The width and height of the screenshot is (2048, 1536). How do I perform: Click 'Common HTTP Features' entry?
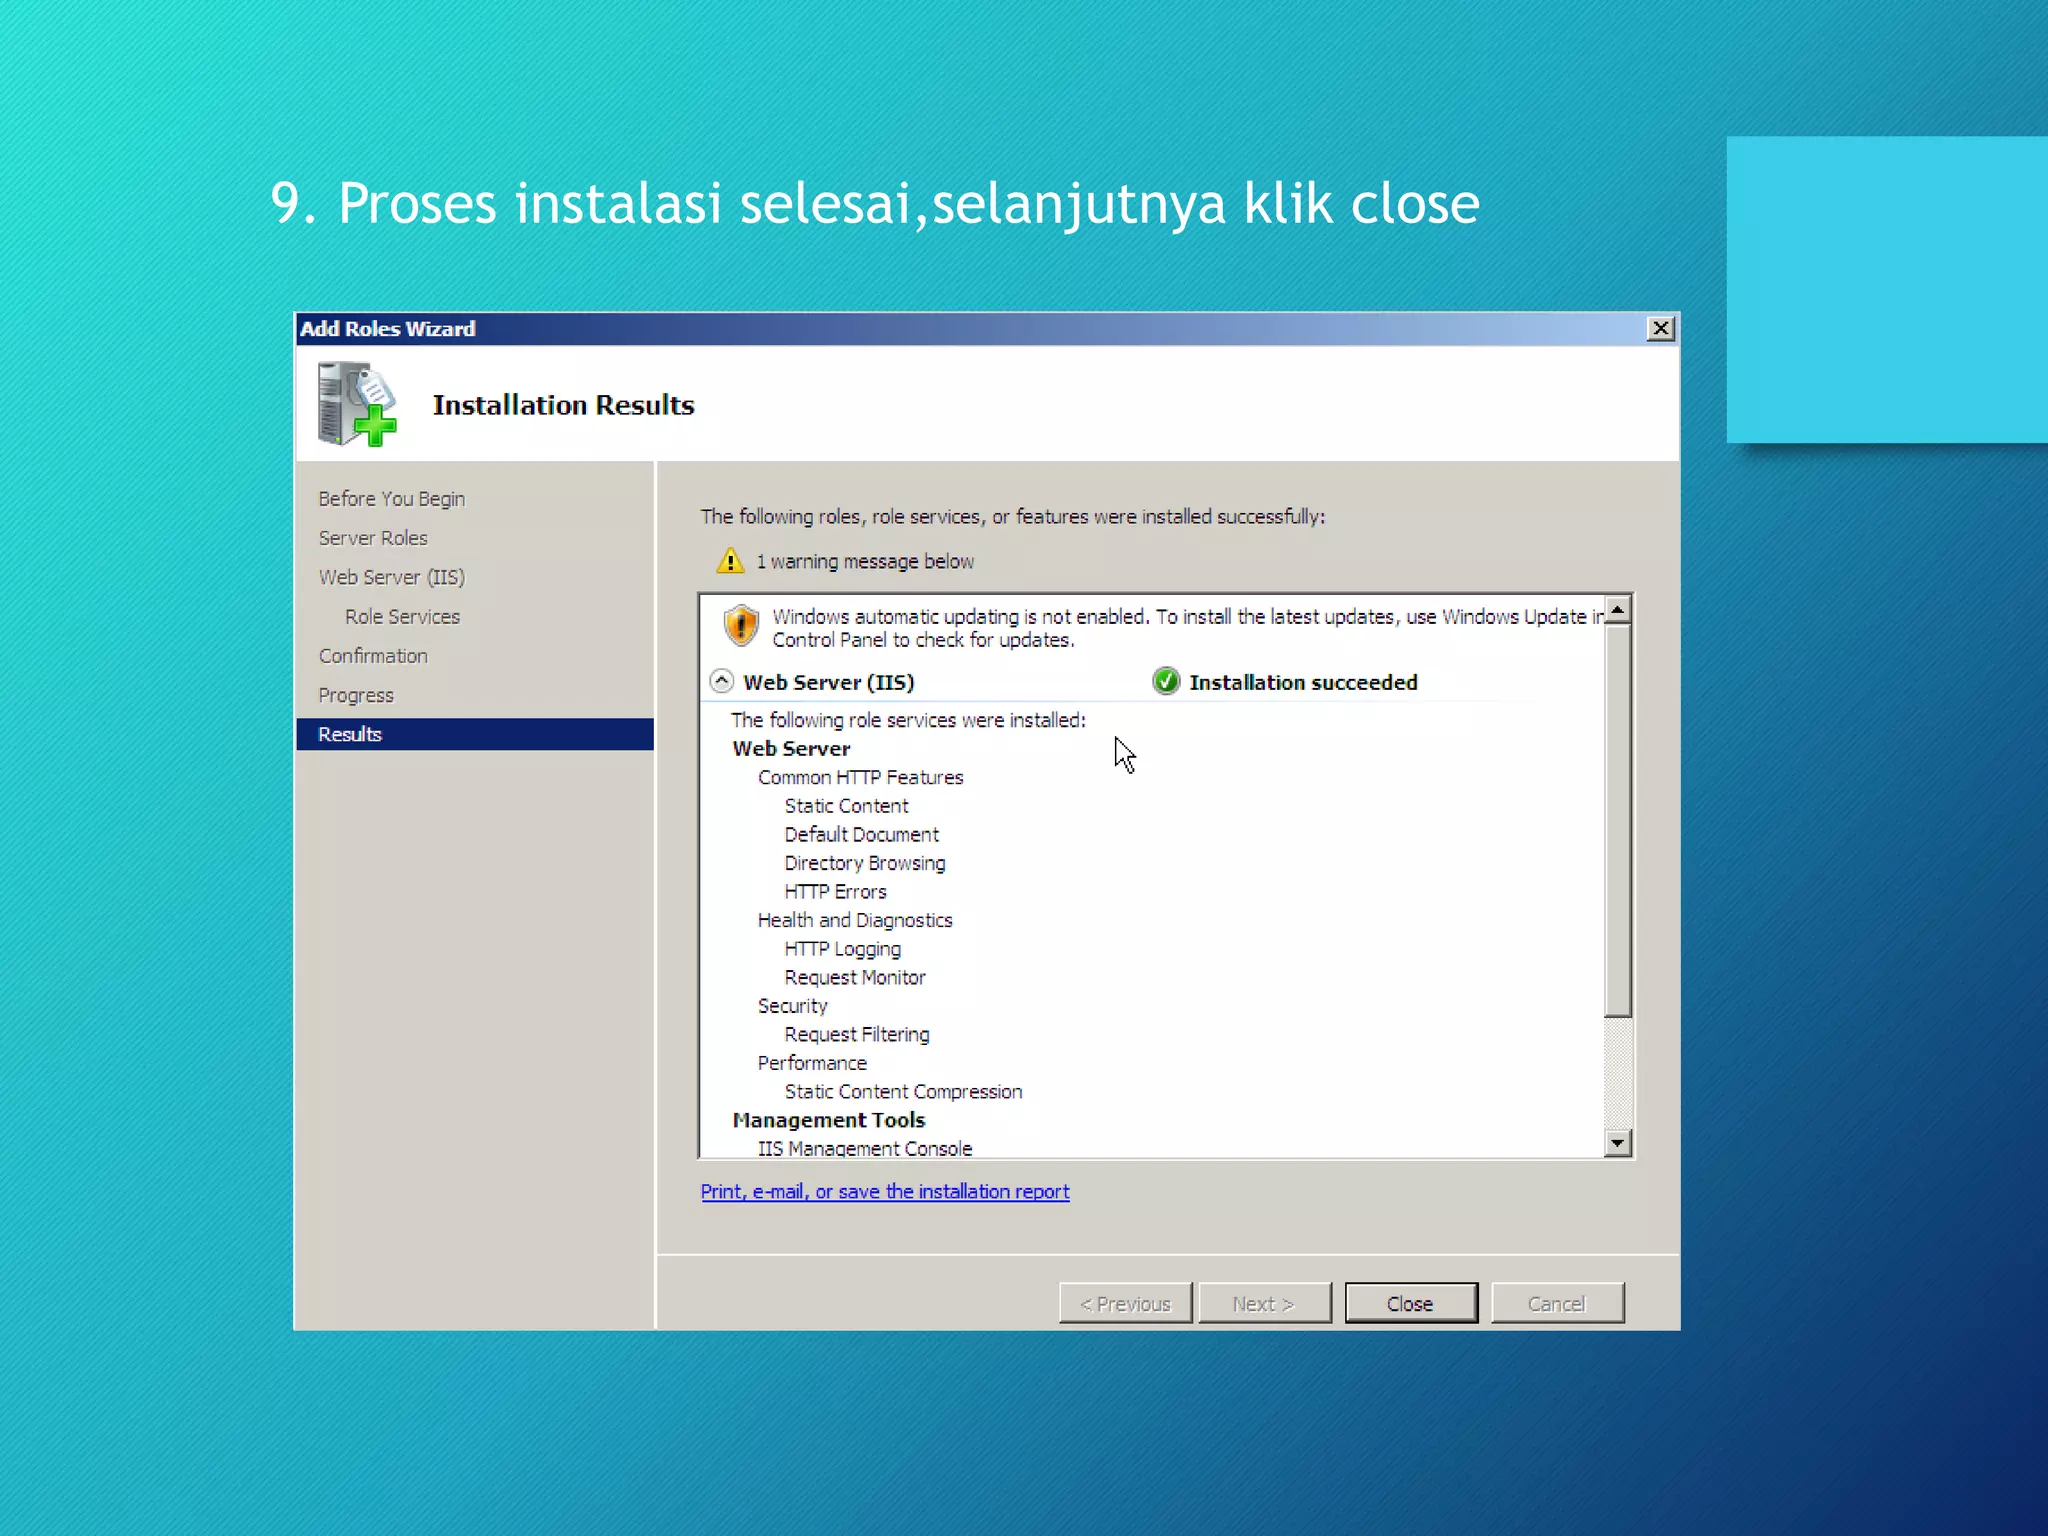click(x=860, y=777)
